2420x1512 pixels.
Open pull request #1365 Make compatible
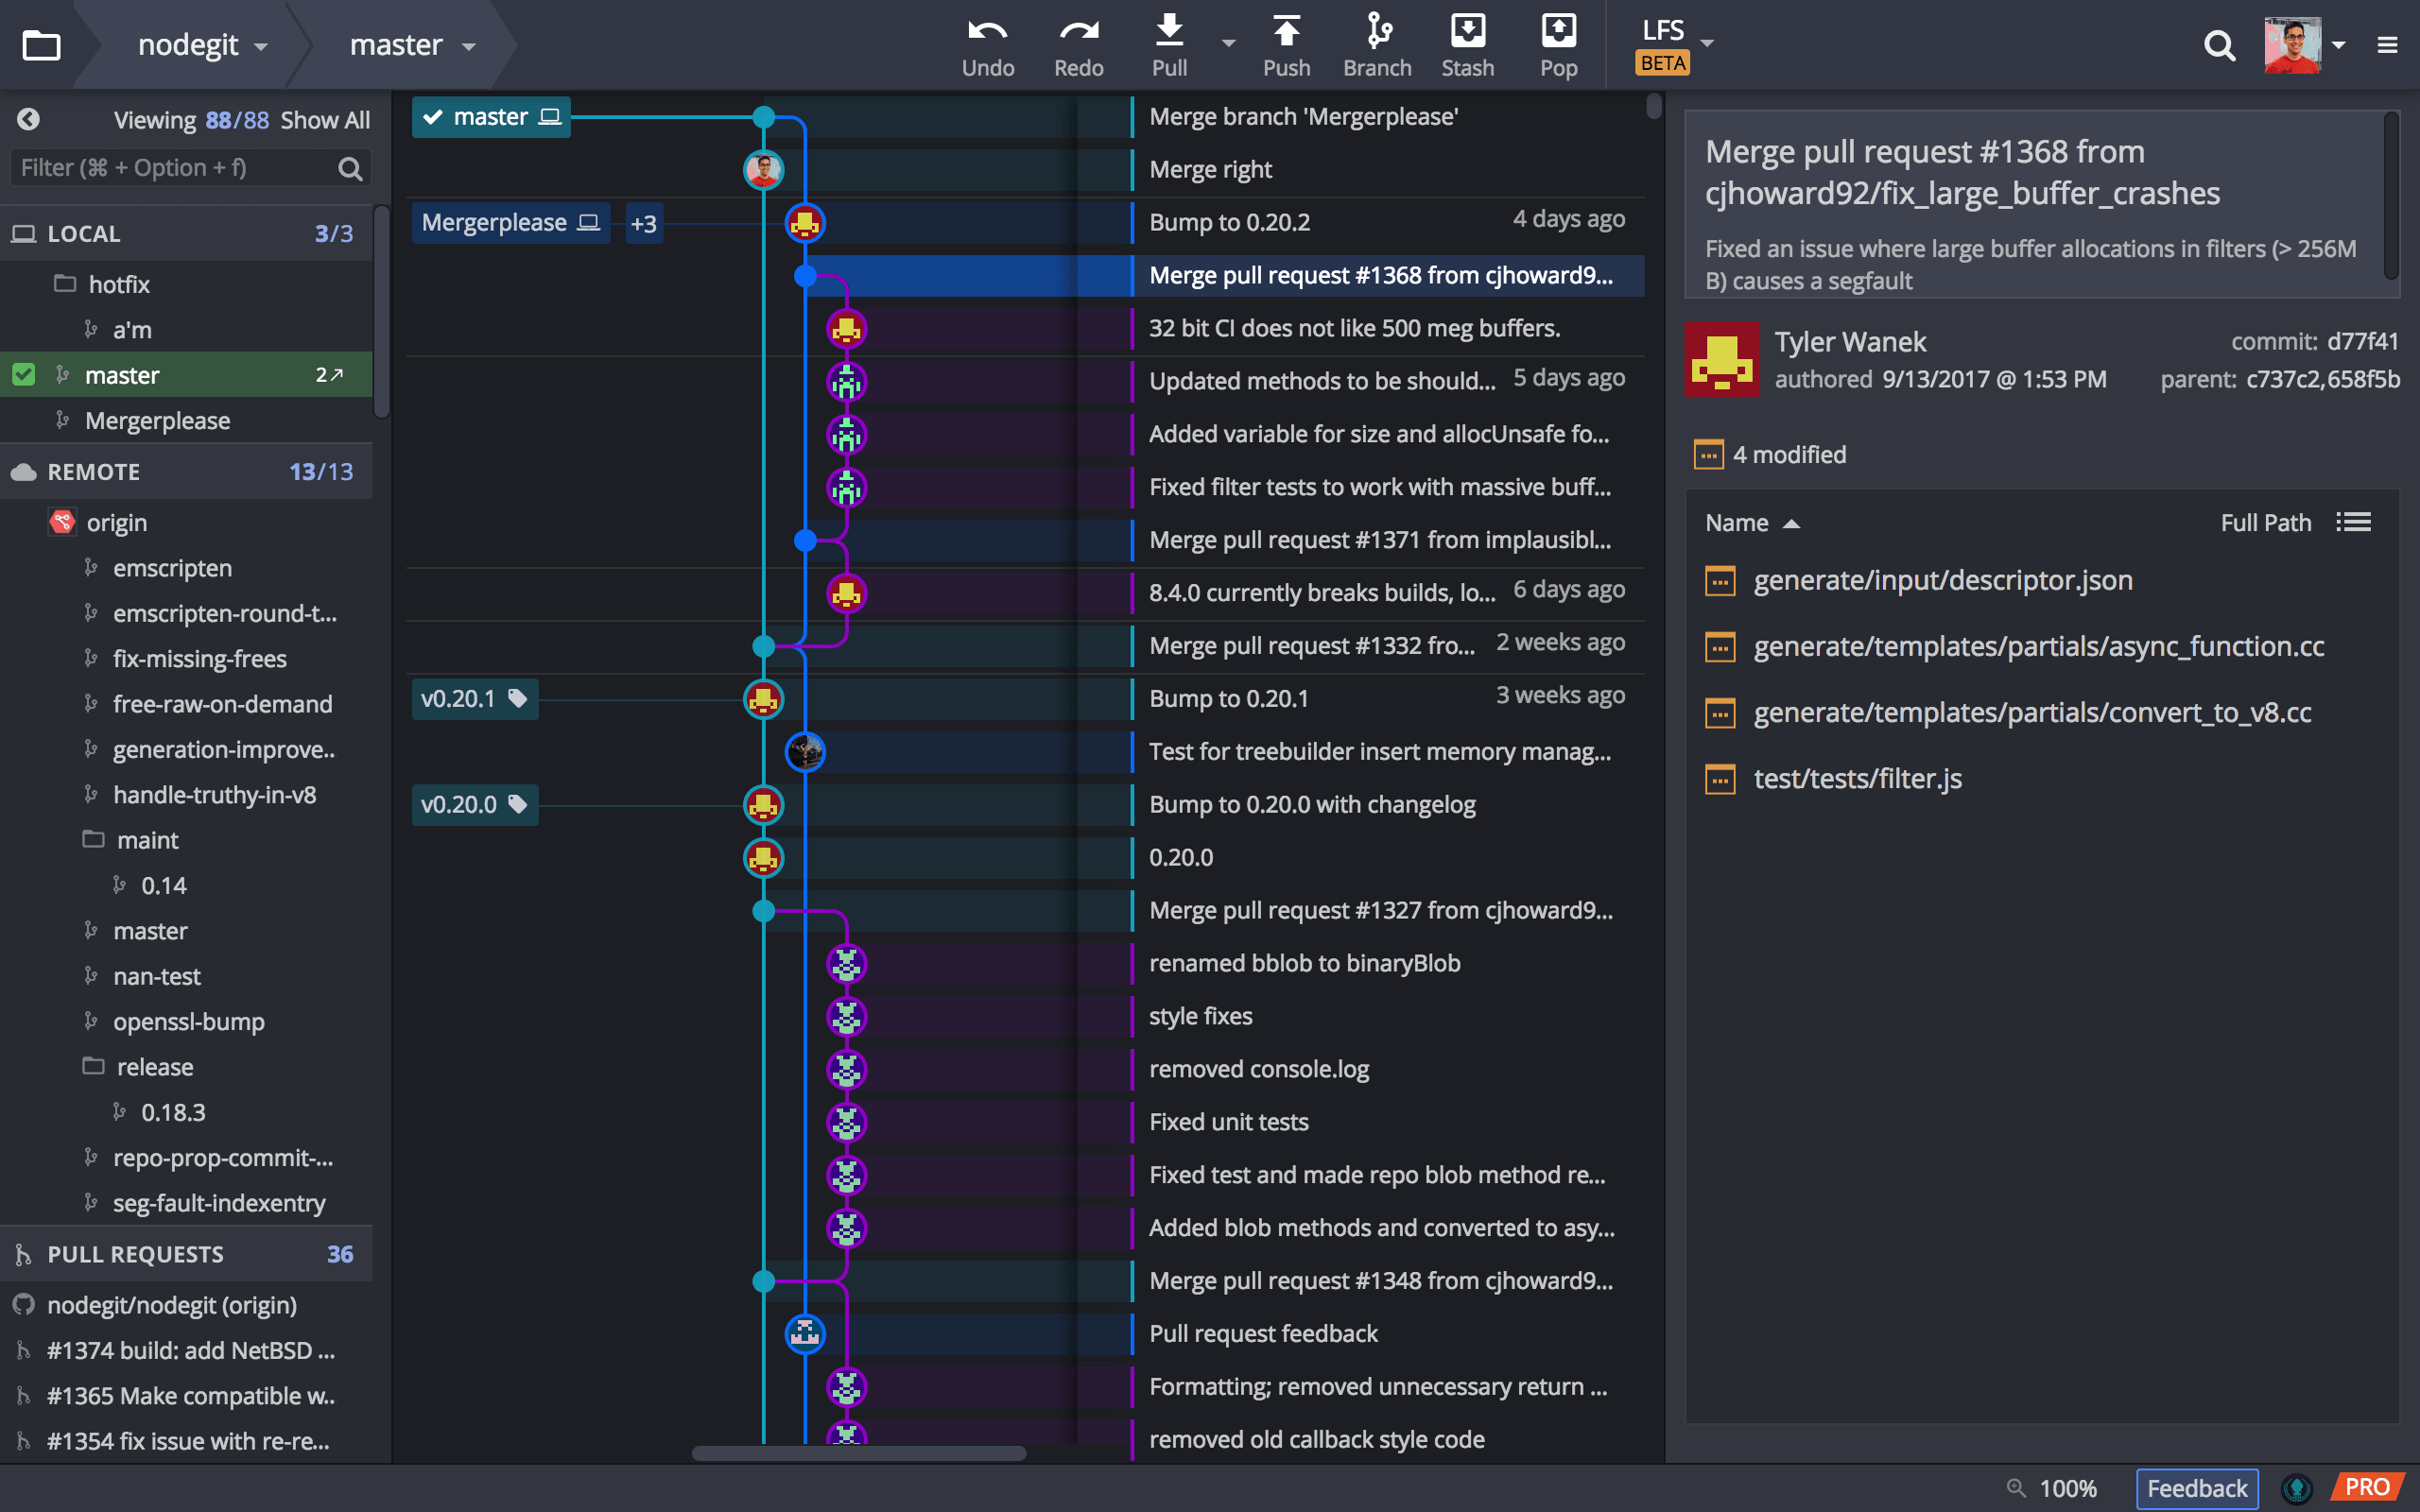tap(190, 1396)
